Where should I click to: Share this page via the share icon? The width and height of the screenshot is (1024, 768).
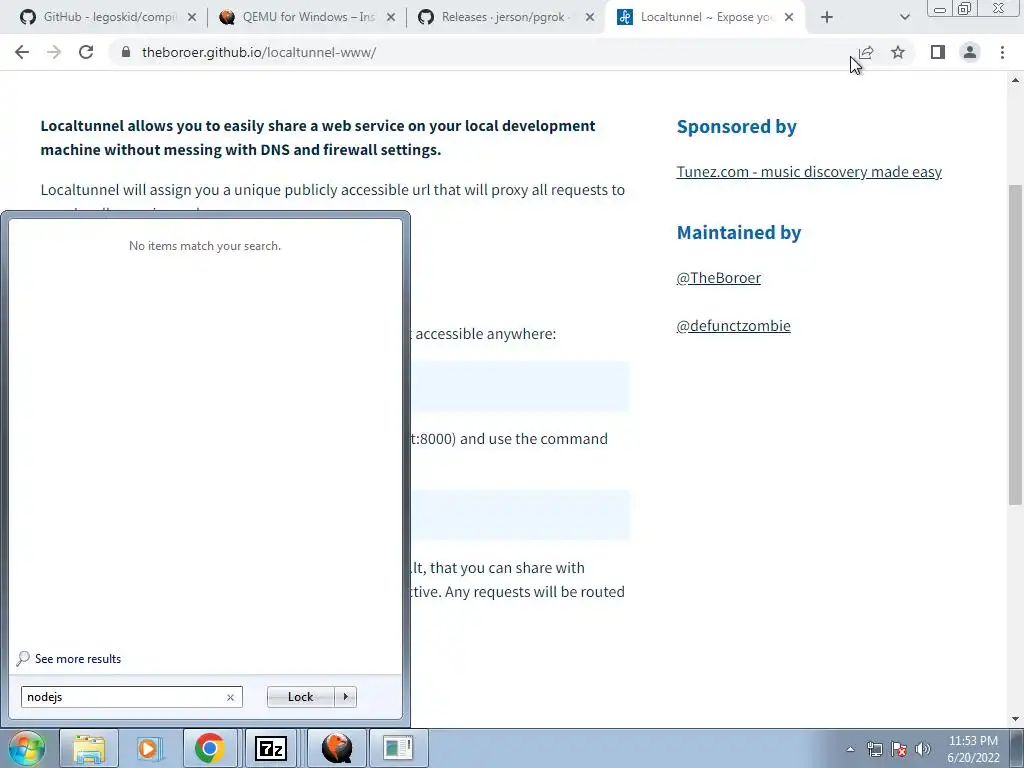pyautogui.click(x=866, y=52)
